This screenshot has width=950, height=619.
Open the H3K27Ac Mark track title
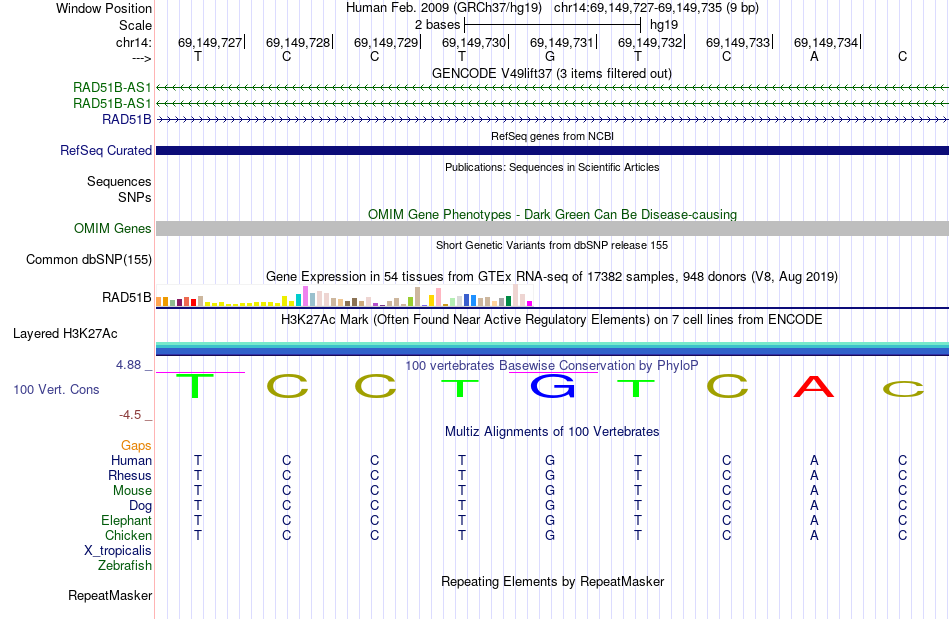tap(552, 319)
